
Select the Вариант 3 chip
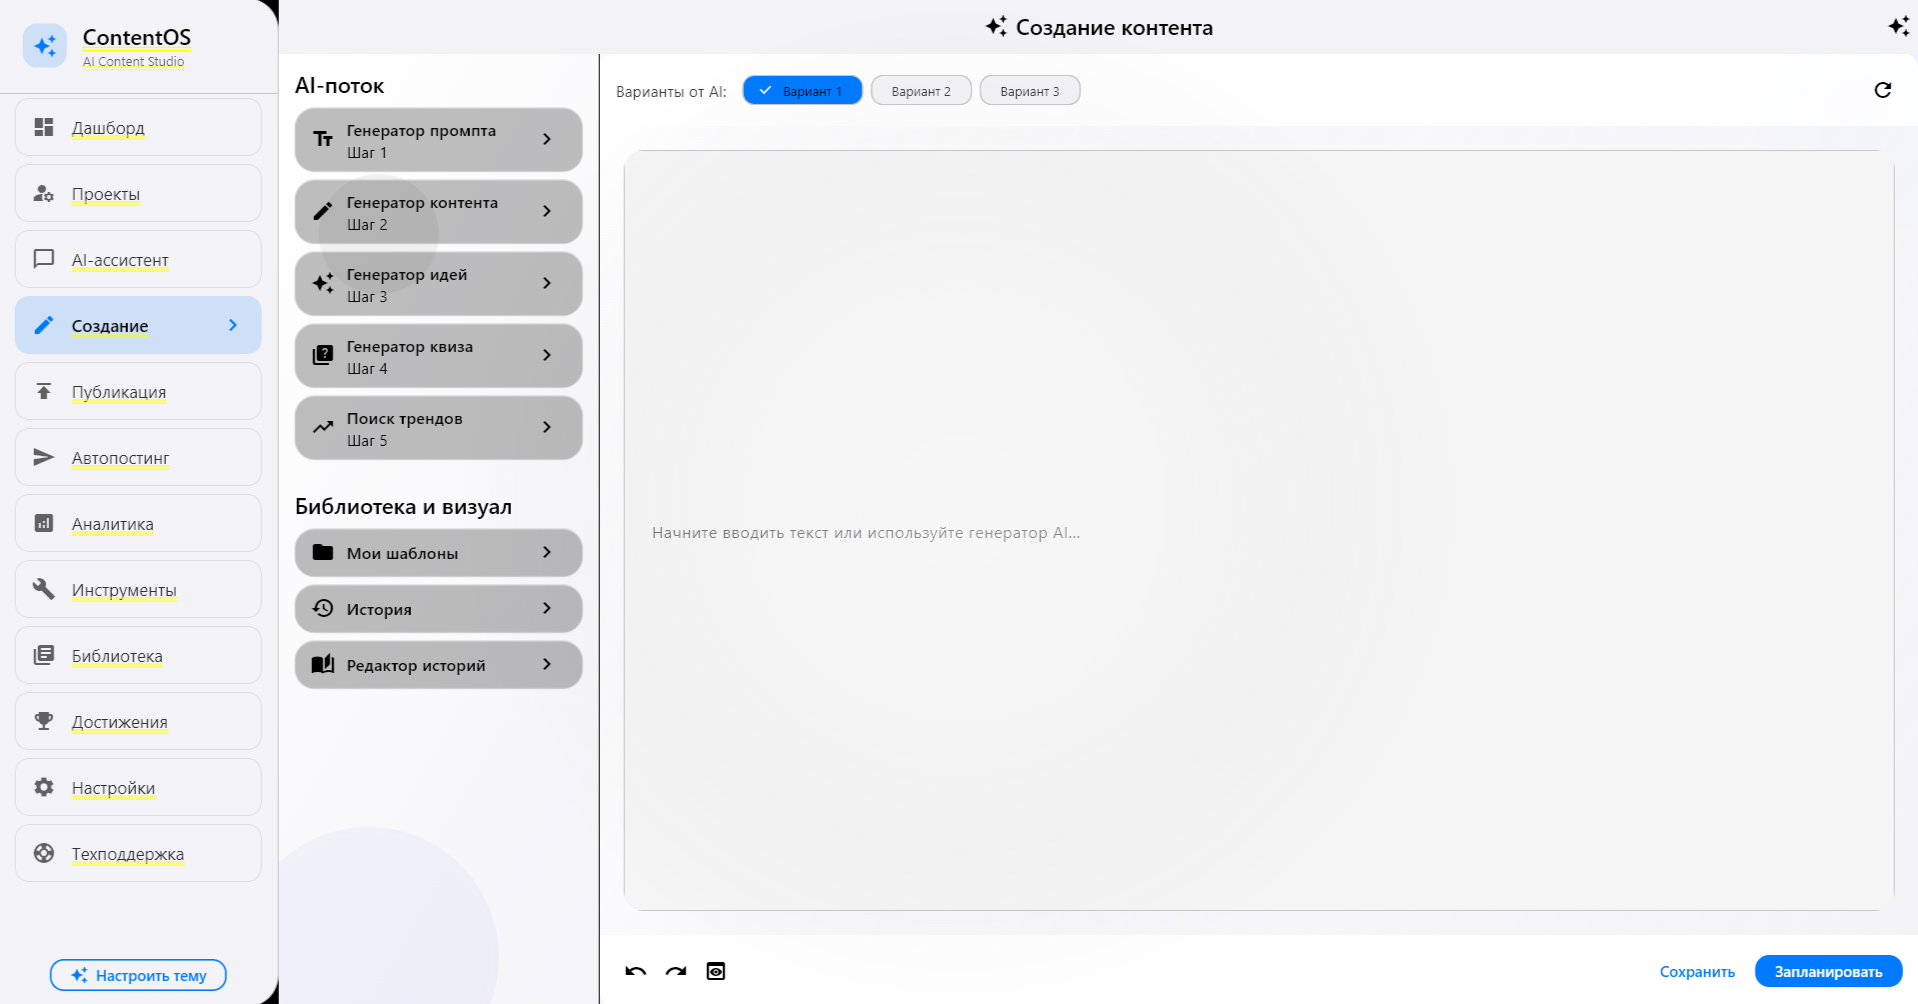coord(1029,91)
